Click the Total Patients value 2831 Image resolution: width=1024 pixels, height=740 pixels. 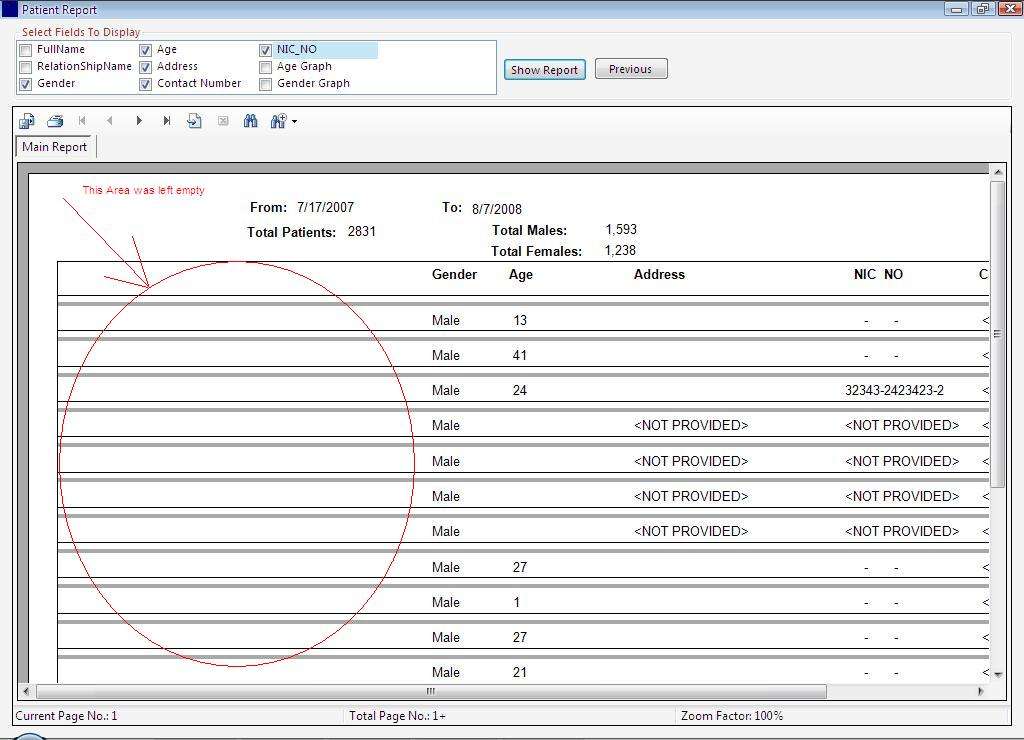(x=362, y=232)
